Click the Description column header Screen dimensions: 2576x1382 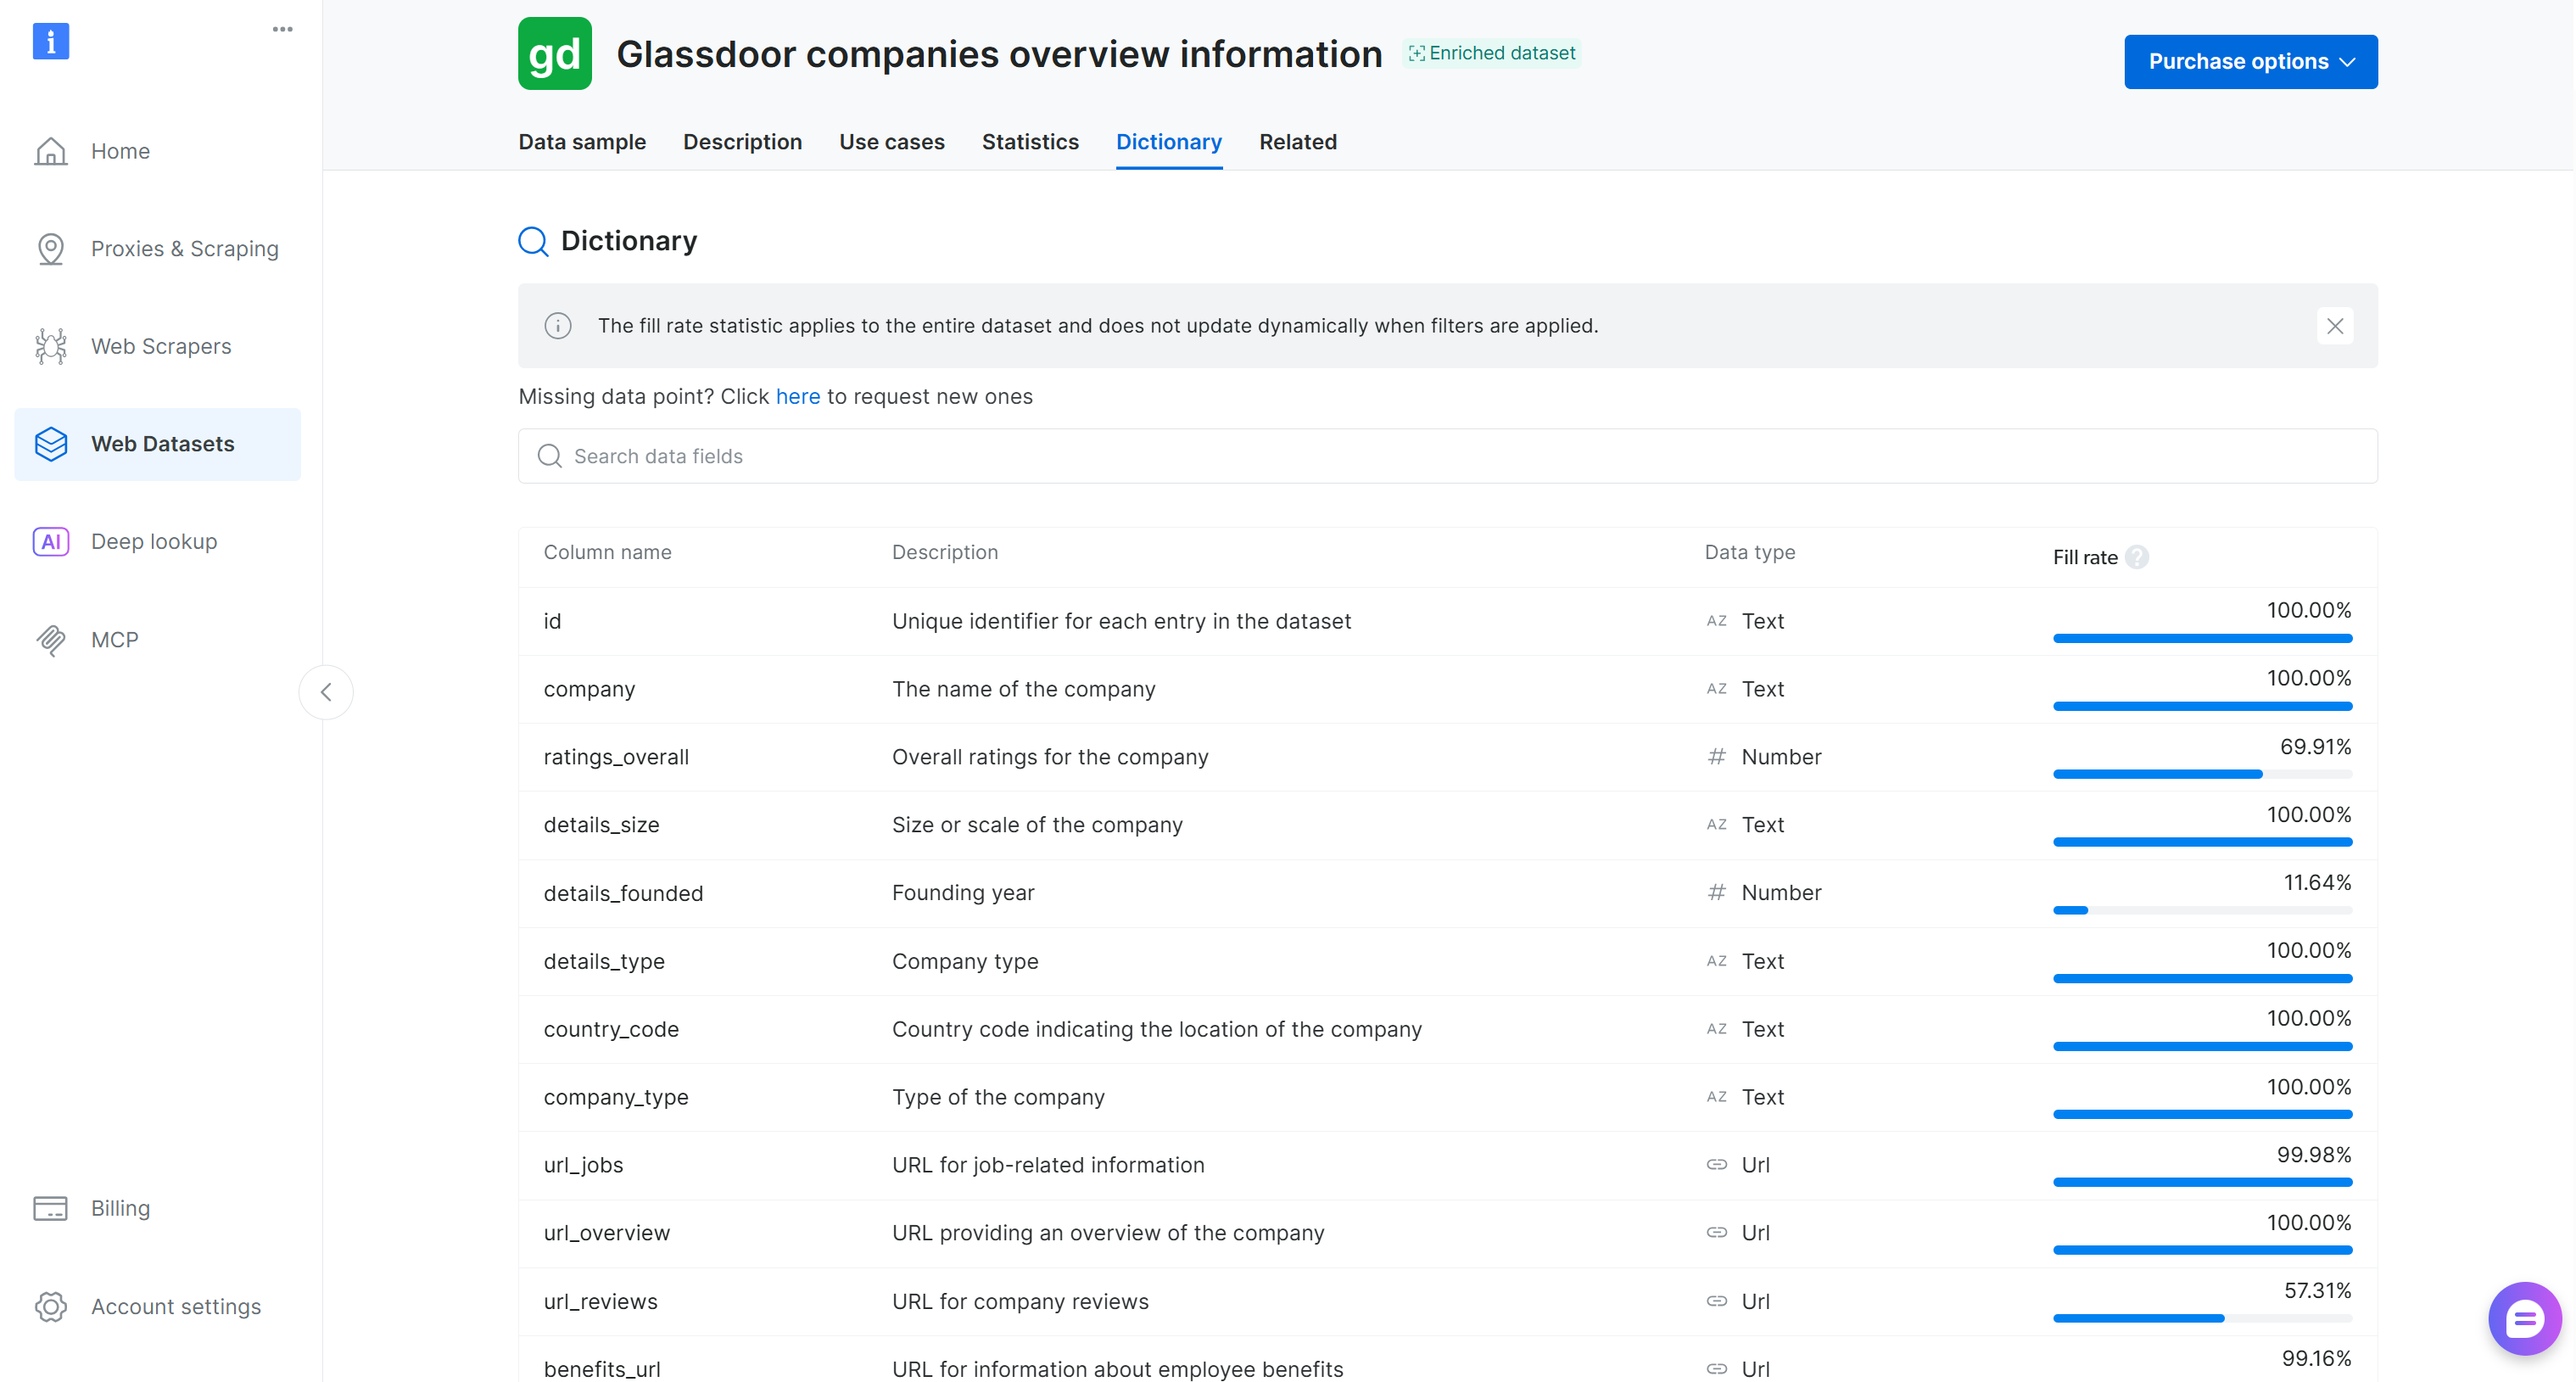point(945,553)
